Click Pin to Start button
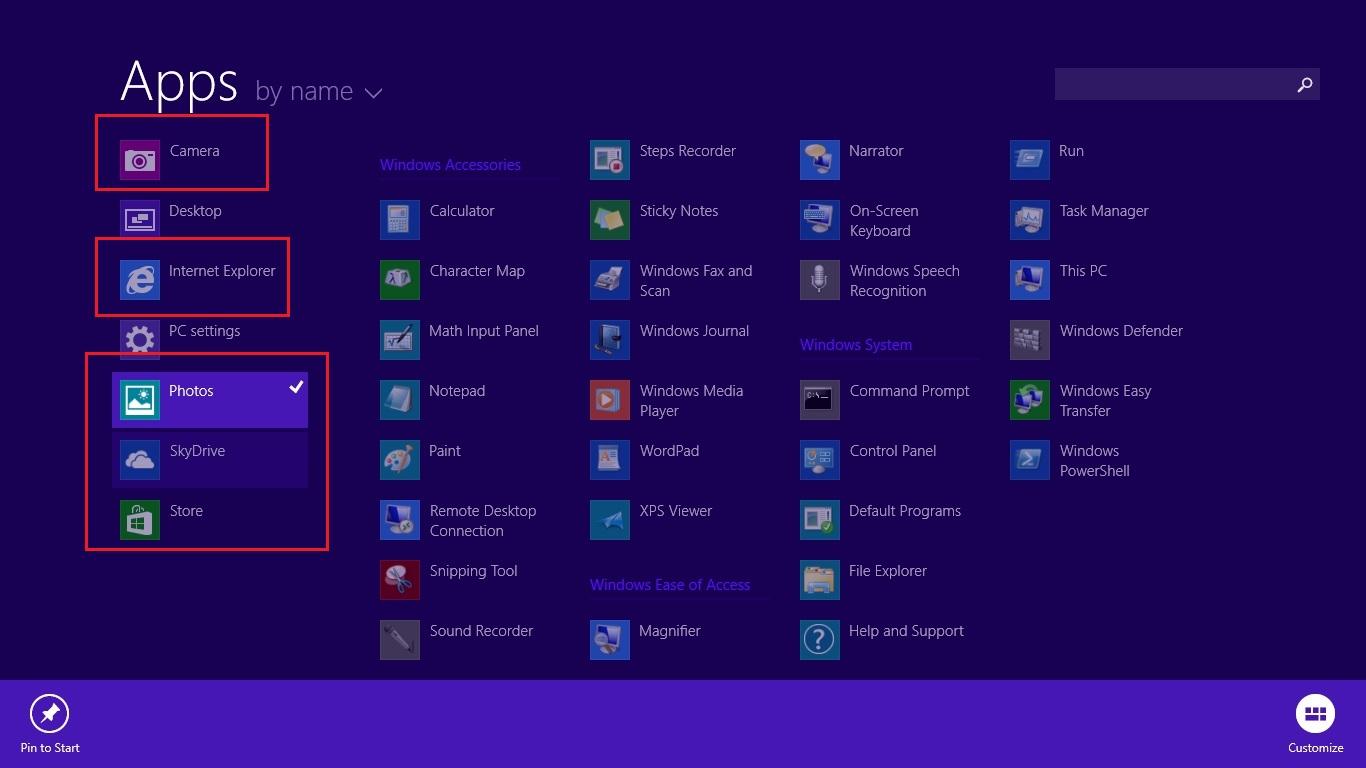Screen dimensions: 1366x768 [50, 724]
